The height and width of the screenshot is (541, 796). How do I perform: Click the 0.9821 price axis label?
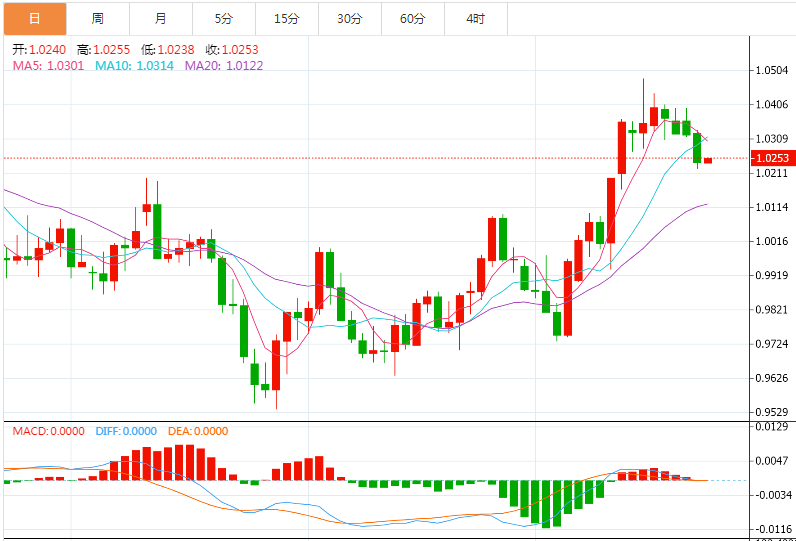(772, 310)
